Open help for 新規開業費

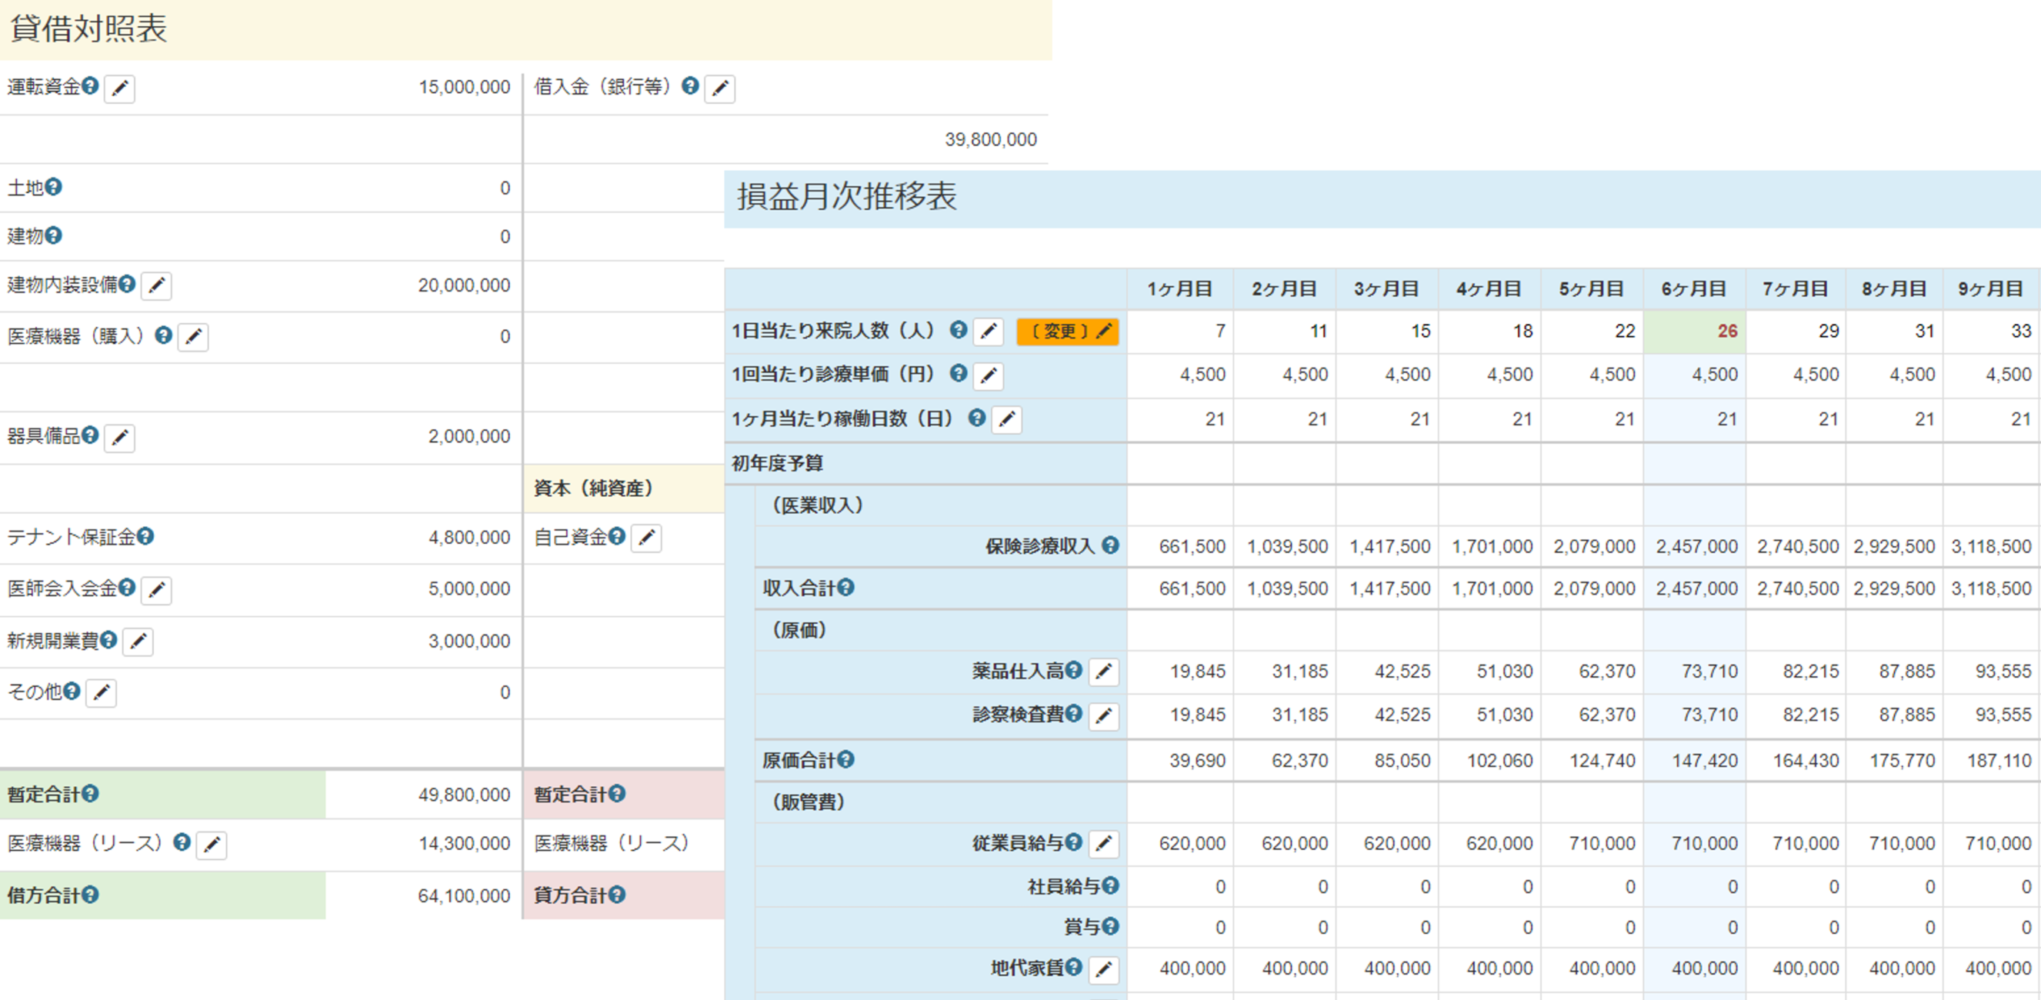tap(109, 639)
